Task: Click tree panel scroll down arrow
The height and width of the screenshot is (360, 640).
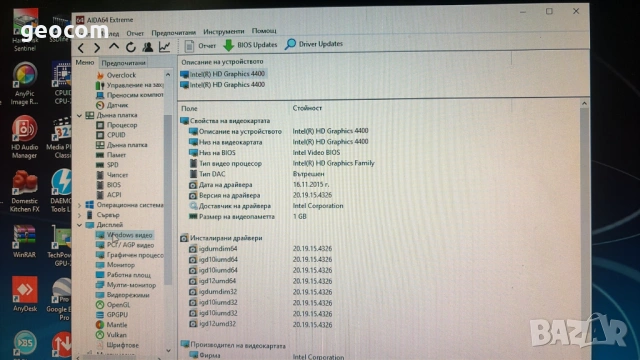Action: tap(168, 351)
